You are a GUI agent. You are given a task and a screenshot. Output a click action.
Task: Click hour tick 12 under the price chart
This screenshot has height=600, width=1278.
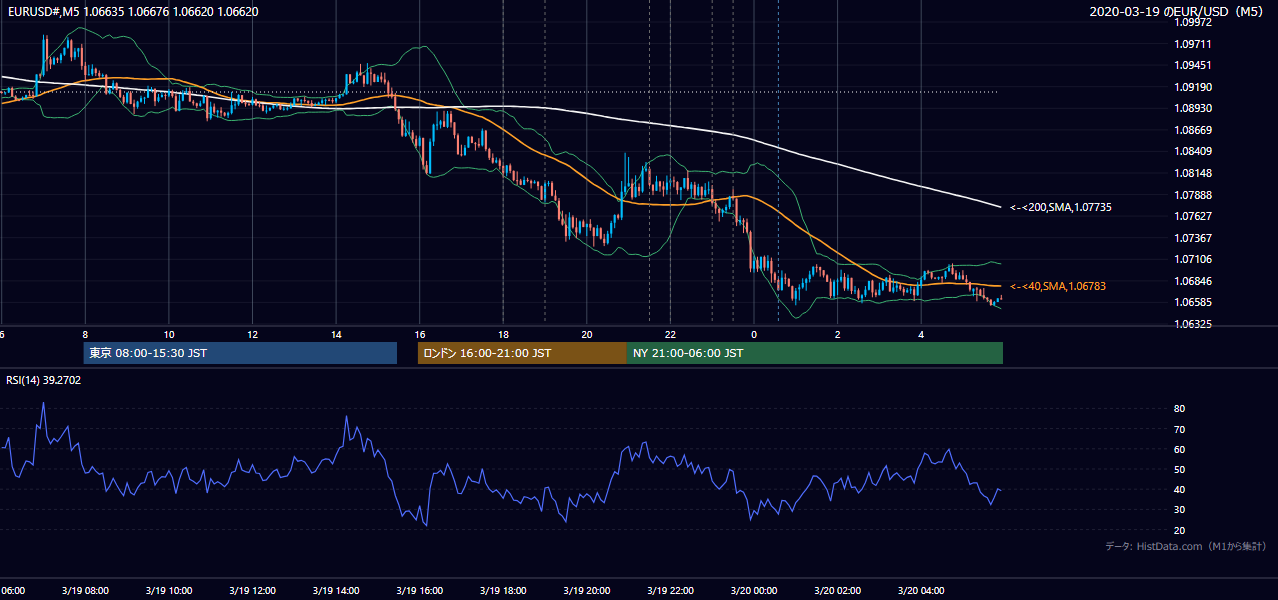pos(252,334)
